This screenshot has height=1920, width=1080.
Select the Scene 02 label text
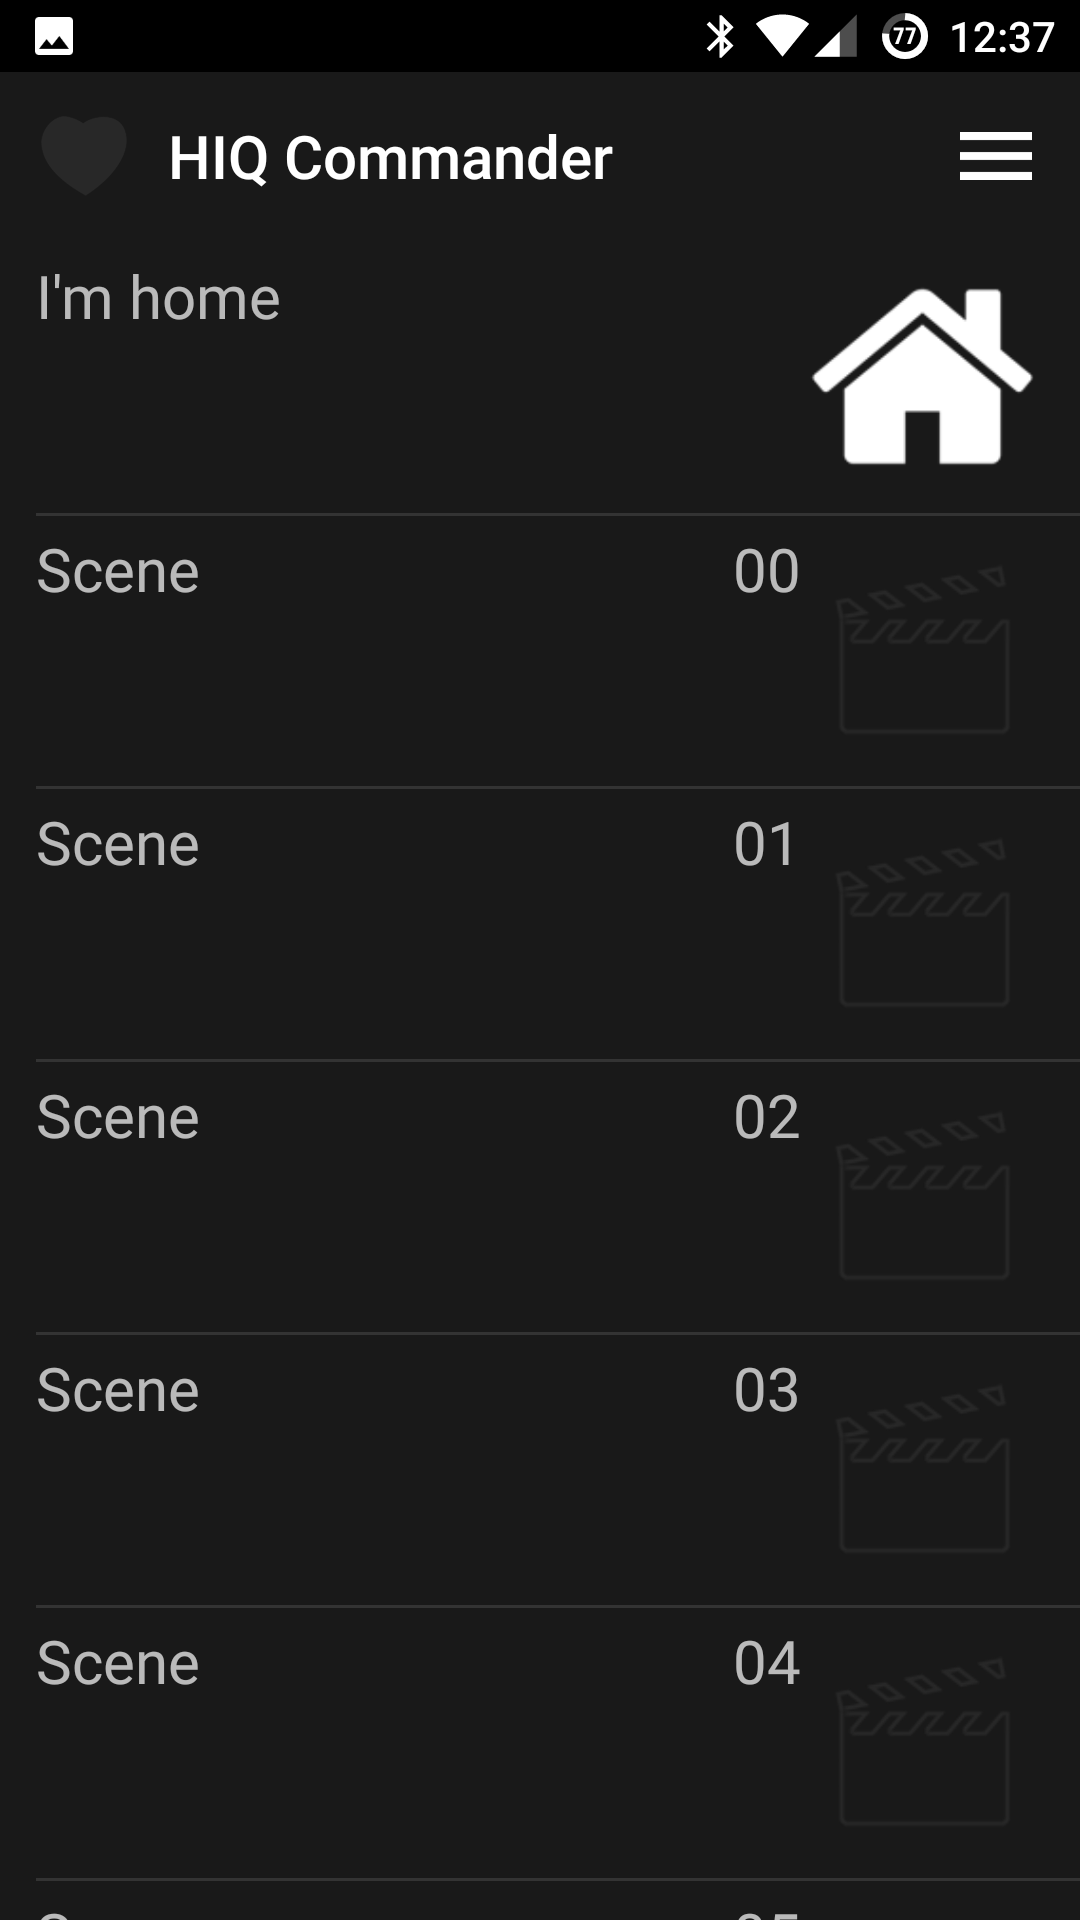[118, 1118]
